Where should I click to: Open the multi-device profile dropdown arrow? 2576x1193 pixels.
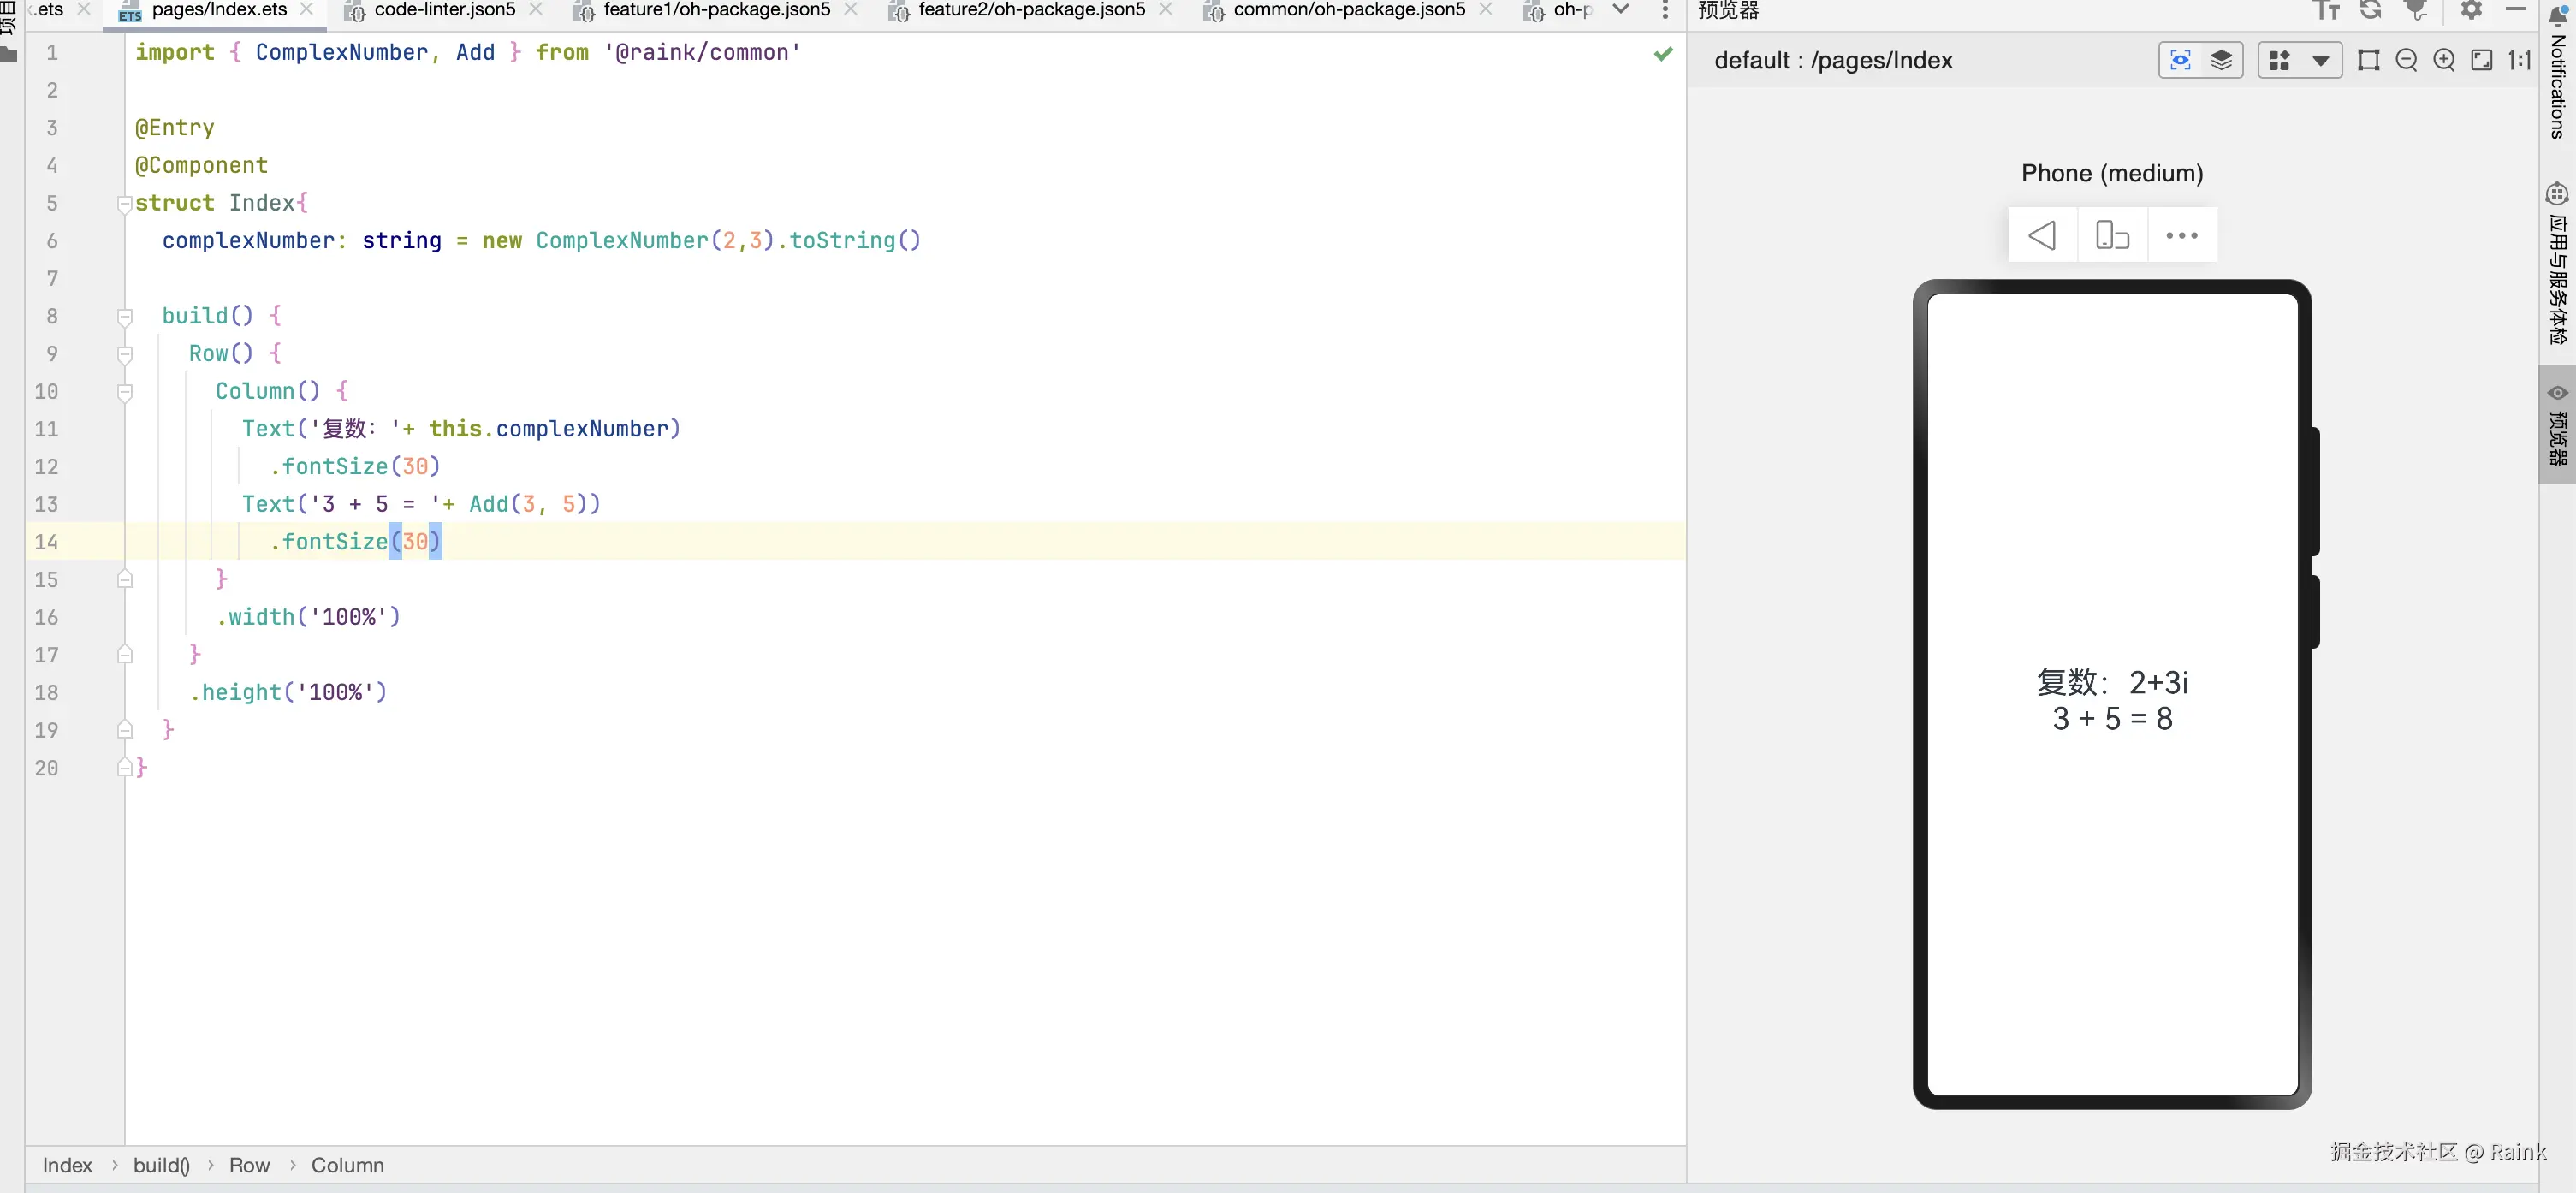[2320, 60]
